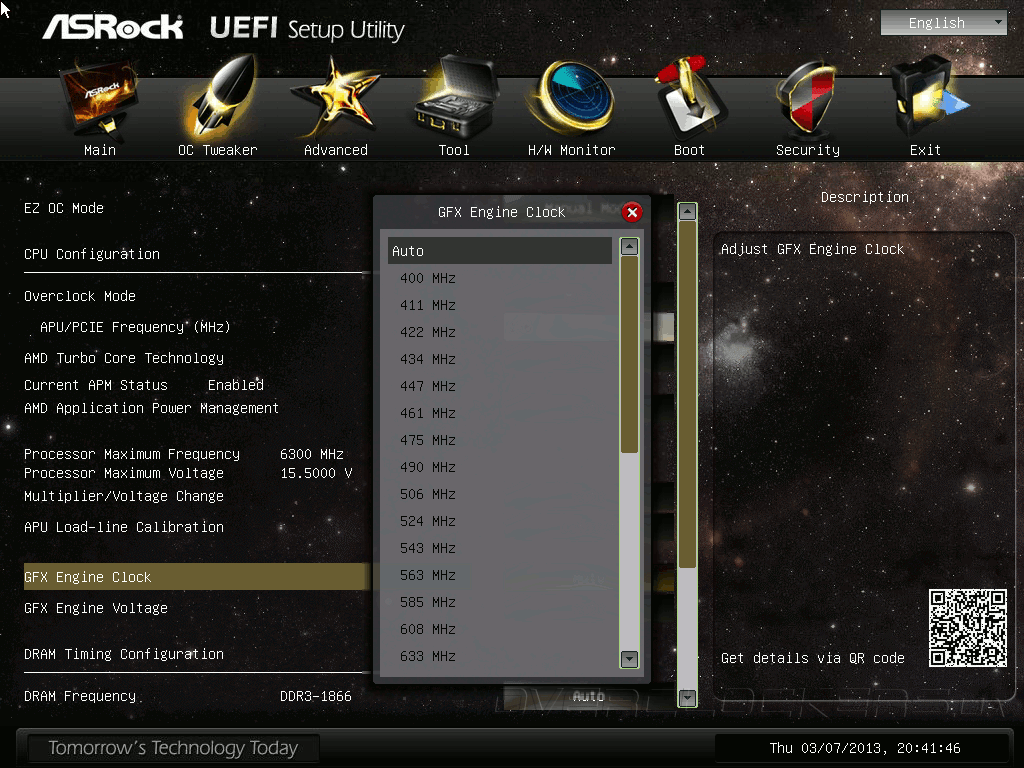The image size is (1024, 768).
Task: Click the date and time display
Action: pyautogui.click(x=865, y=748)
